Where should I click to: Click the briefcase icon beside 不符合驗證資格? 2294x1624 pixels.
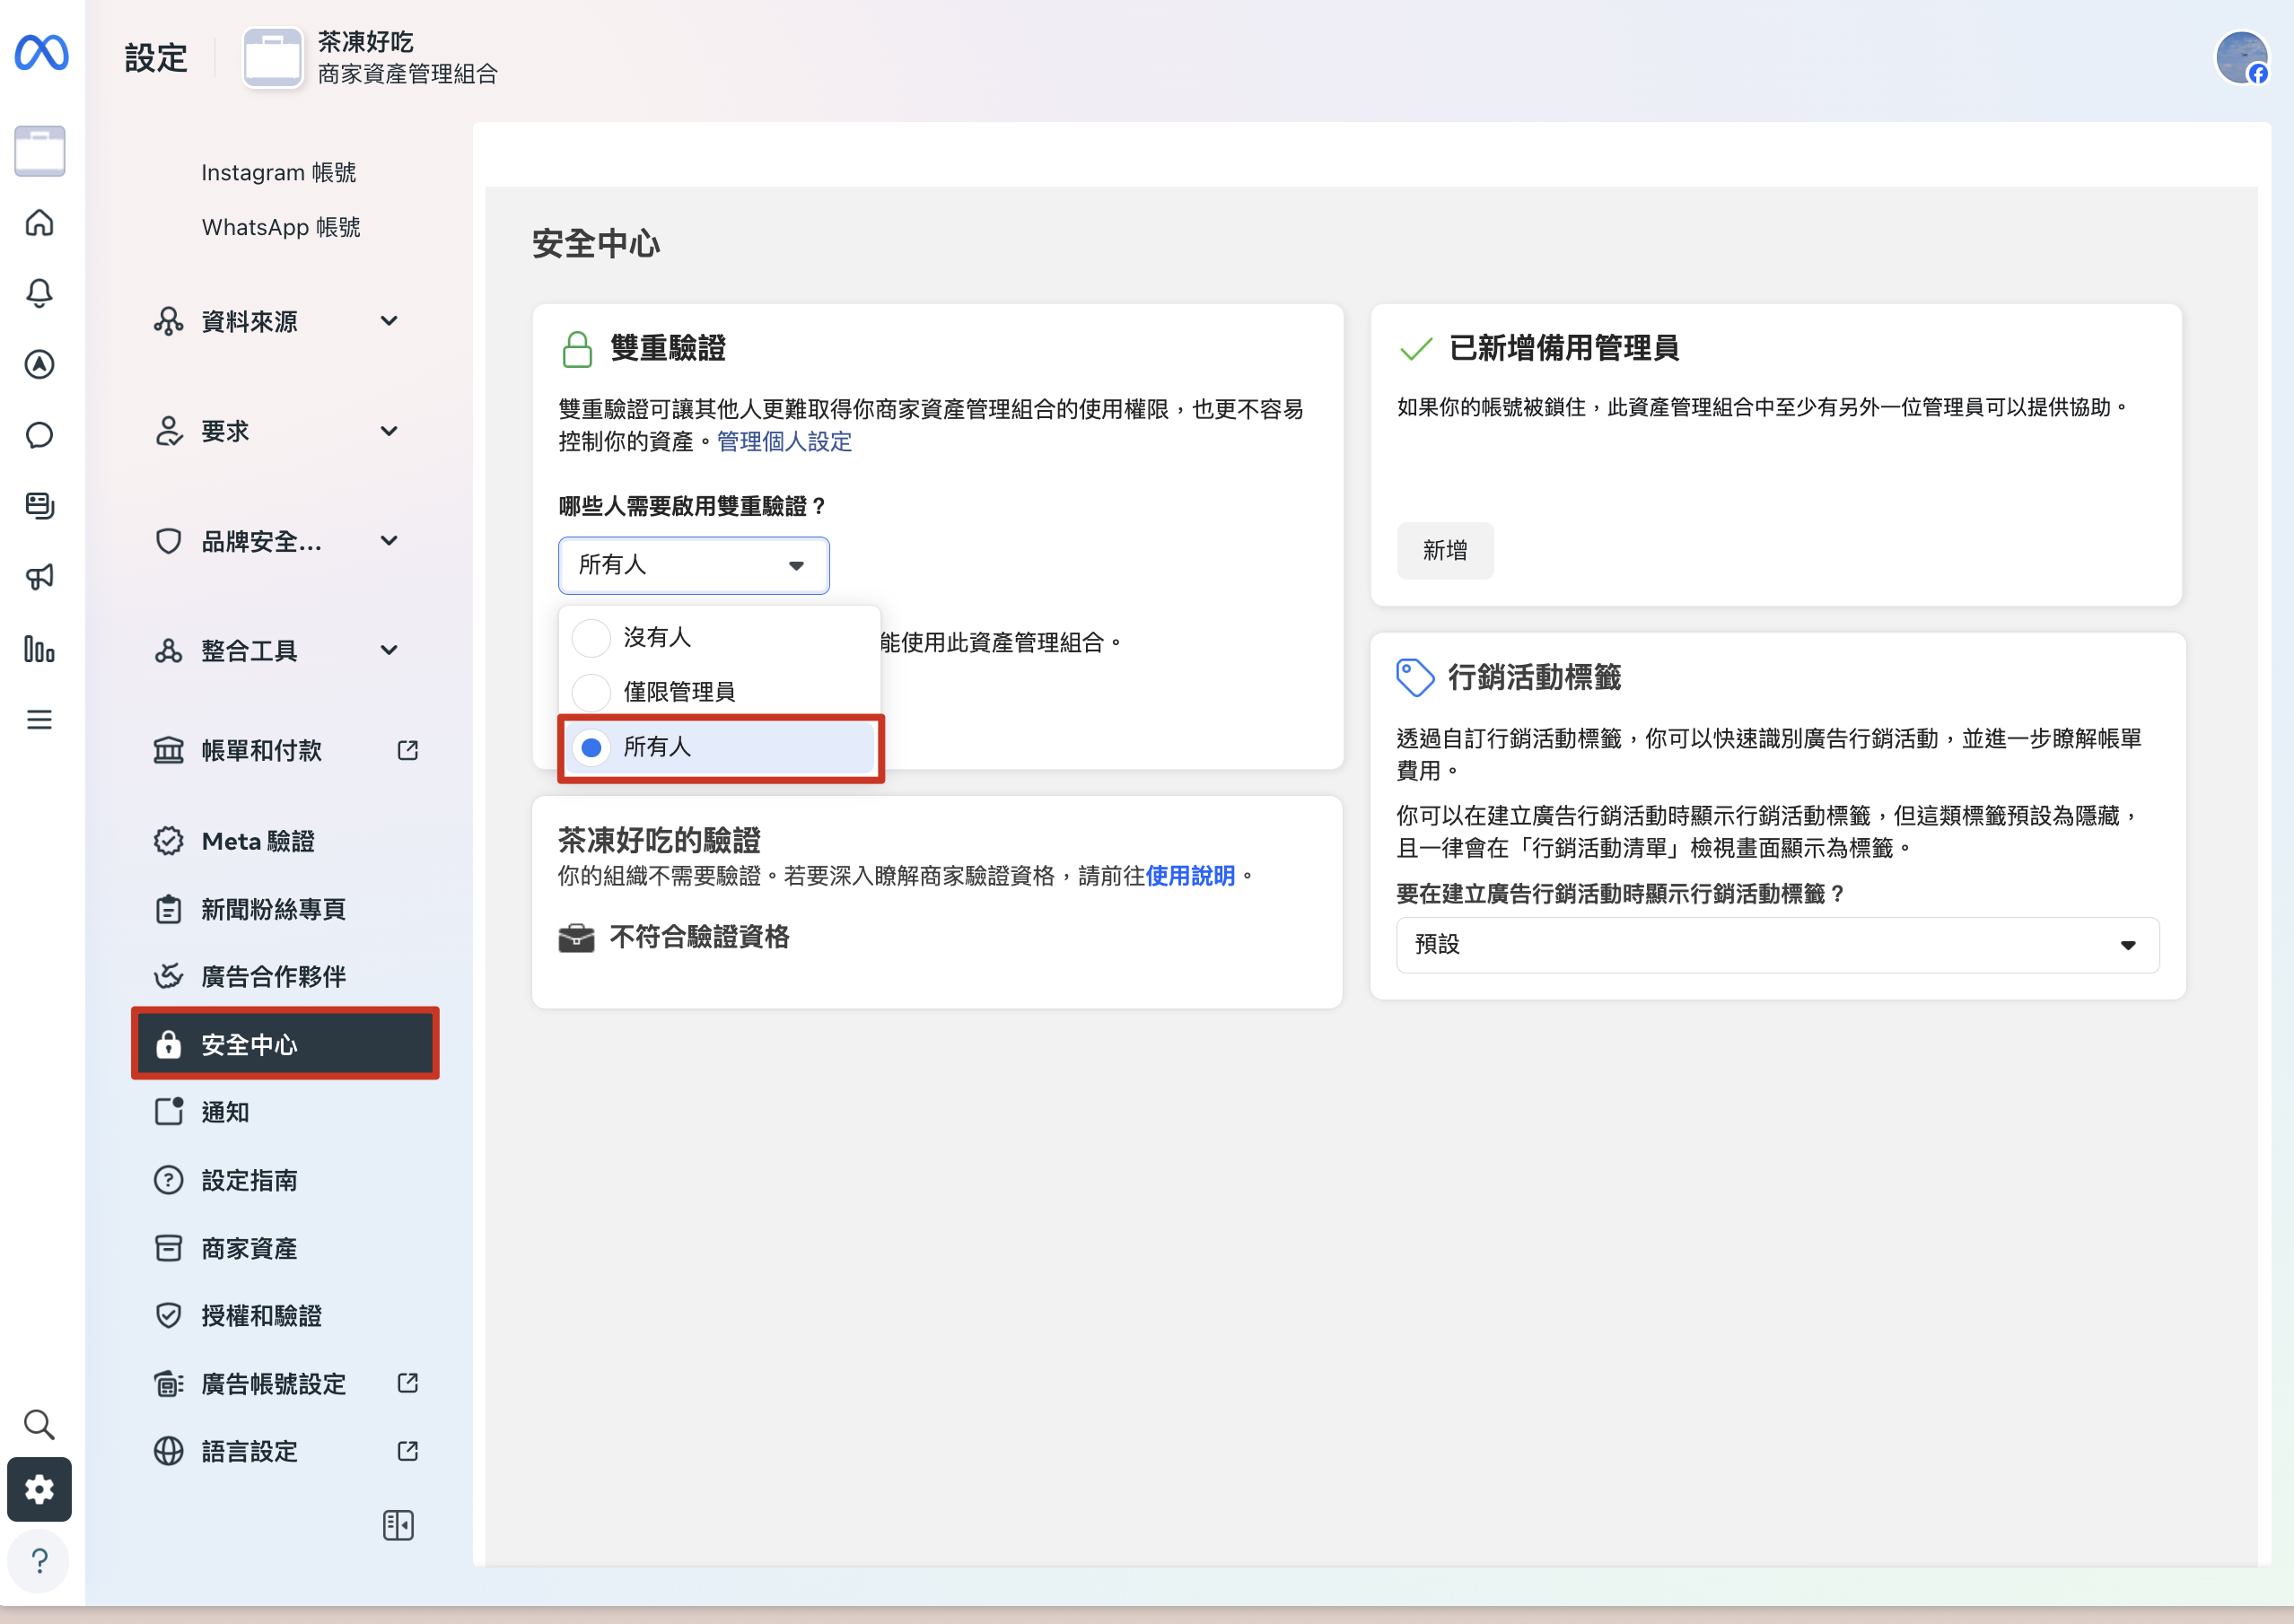point(576,938)
